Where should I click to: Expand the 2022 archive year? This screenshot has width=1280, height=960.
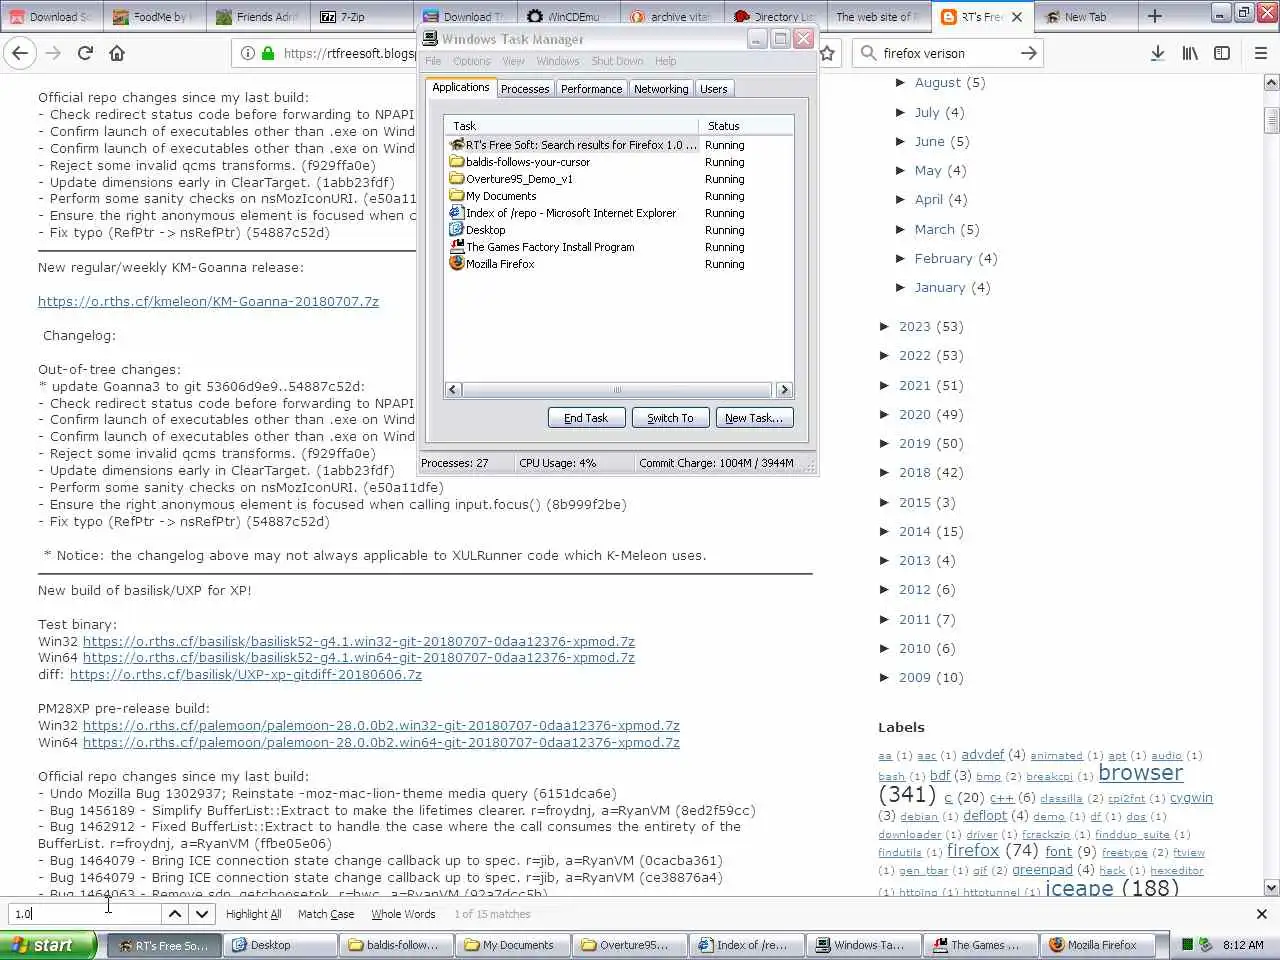[x=885, y=355]
